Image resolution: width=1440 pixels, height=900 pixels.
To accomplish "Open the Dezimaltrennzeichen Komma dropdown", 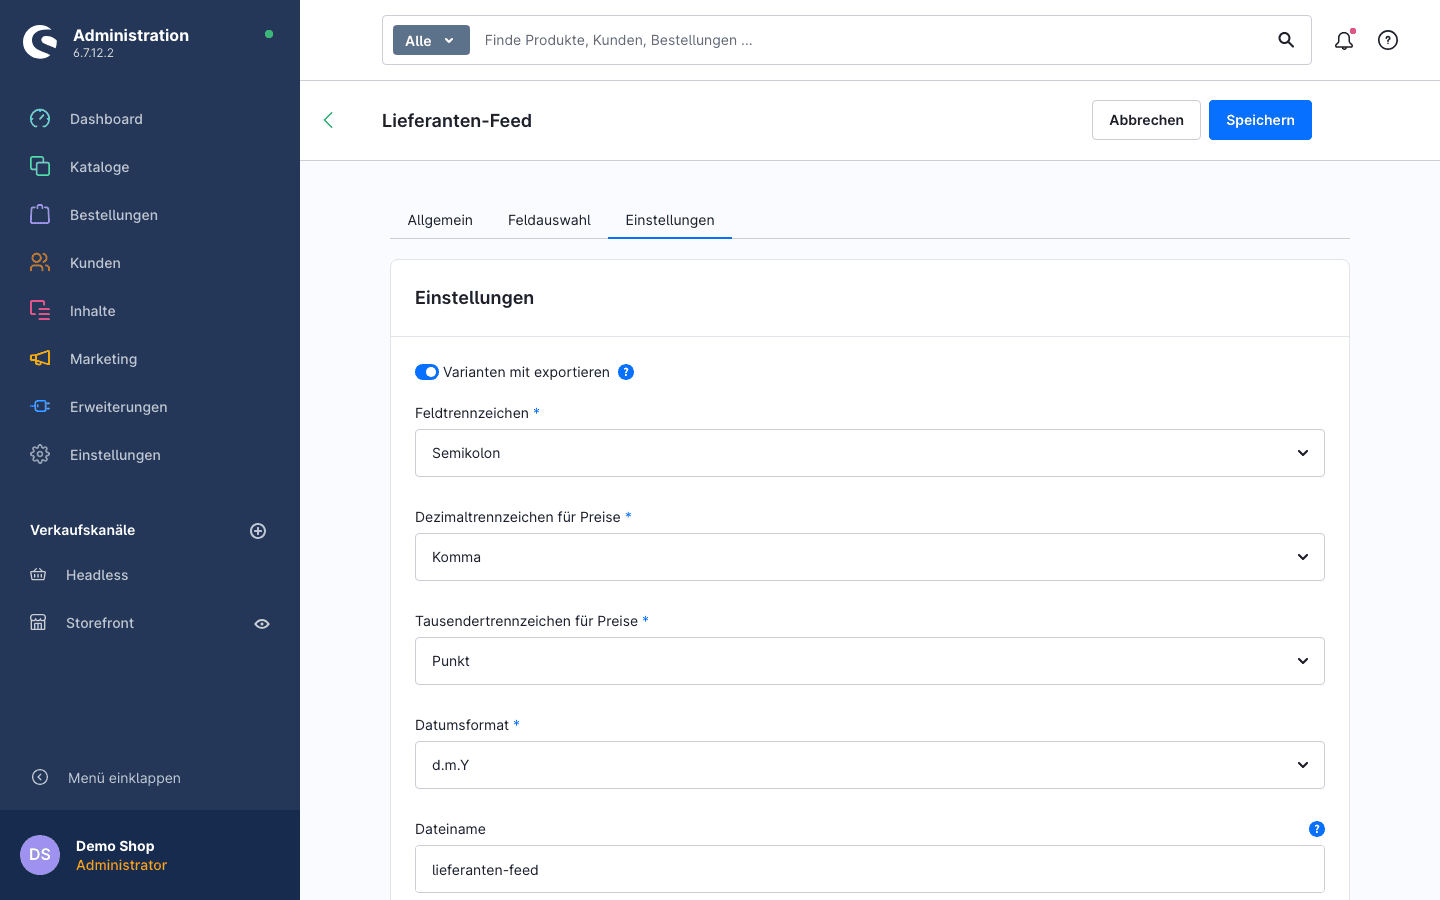I will pyautogui.click(x=870, y=557).
